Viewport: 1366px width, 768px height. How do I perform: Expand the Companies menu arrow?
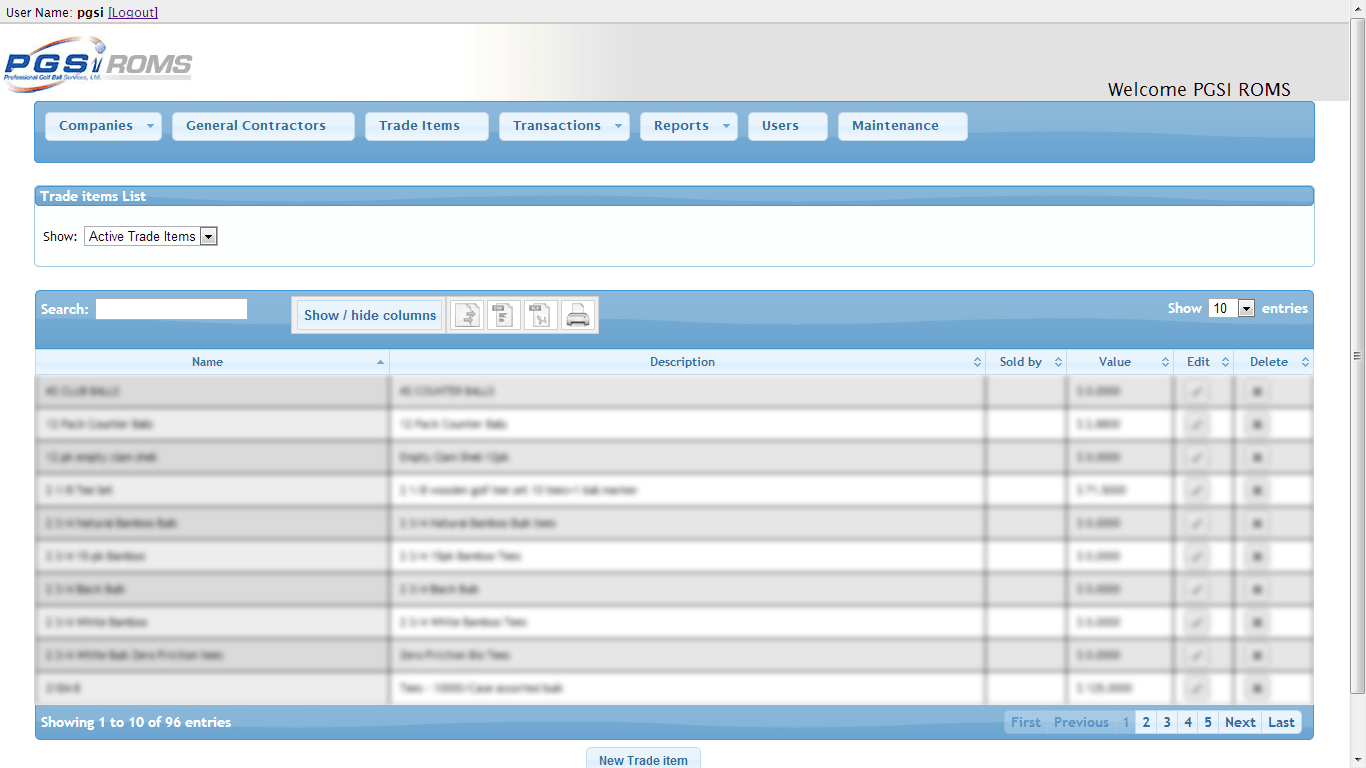(150, 126)
